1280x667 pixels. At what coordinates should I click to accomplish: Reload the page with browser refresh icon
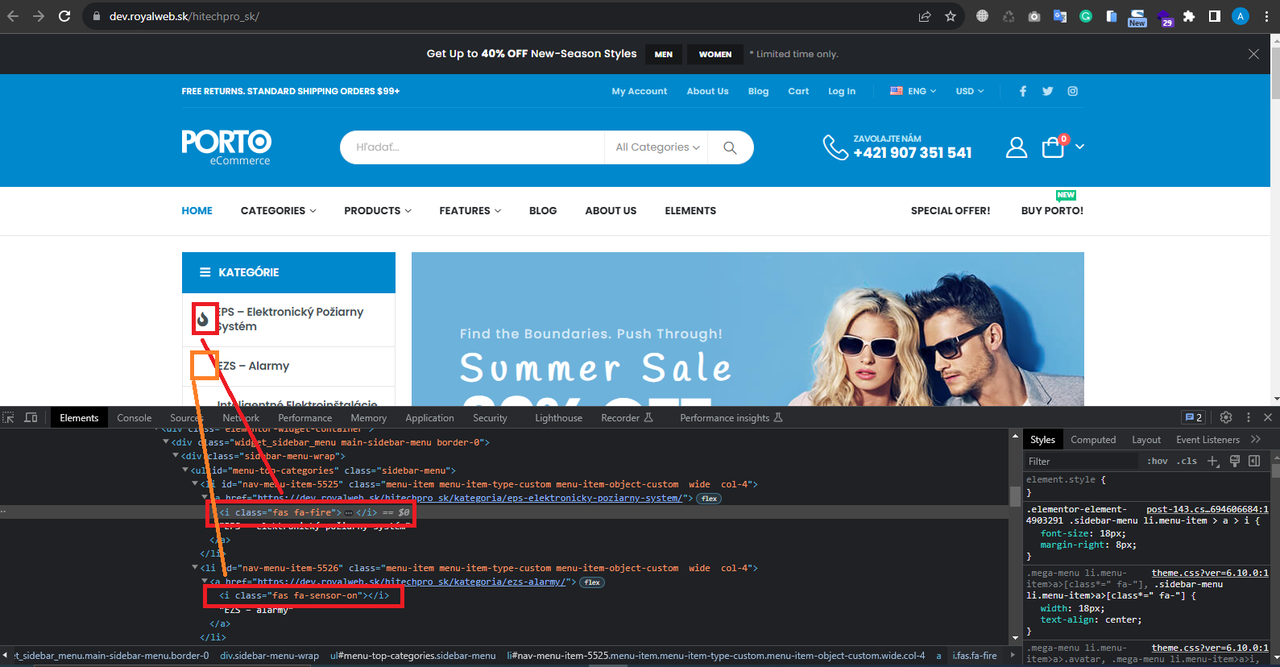click(x=65, y=17)
